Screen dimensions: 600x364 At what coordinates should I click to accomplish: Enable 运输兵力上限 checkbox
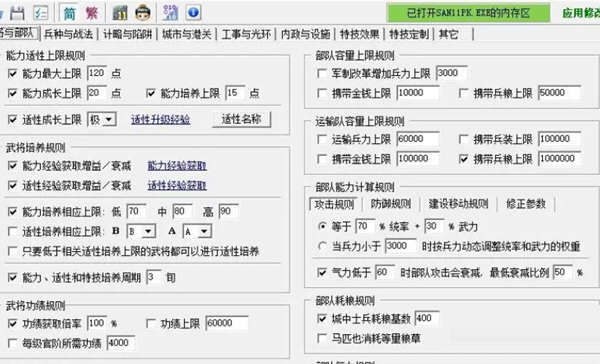pyautogui.click(x=322, y=139)
